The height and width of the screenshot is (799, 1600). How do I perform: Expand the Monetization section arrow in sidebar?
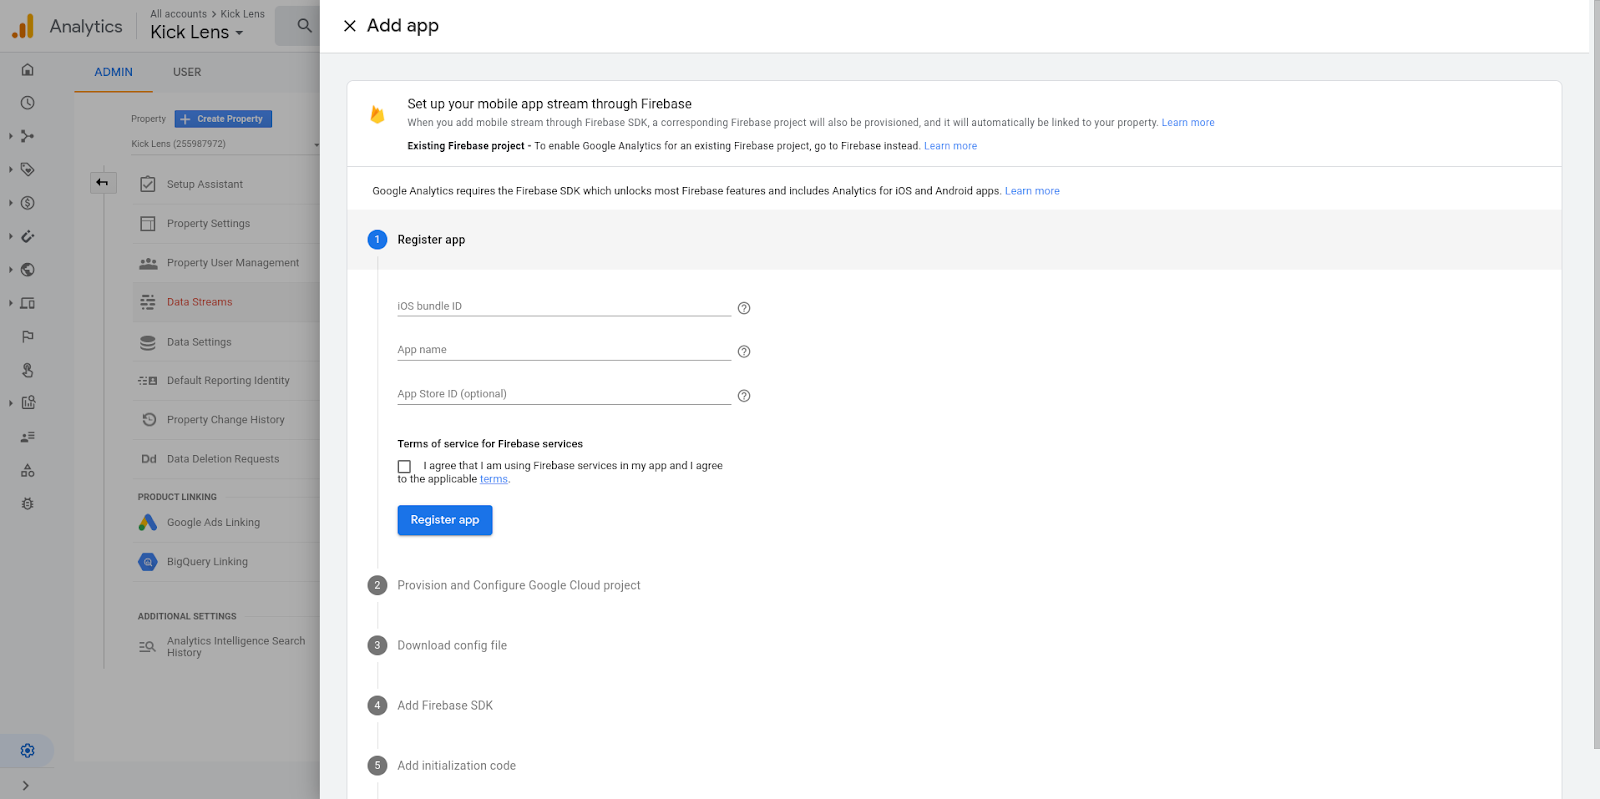point(11,203)
